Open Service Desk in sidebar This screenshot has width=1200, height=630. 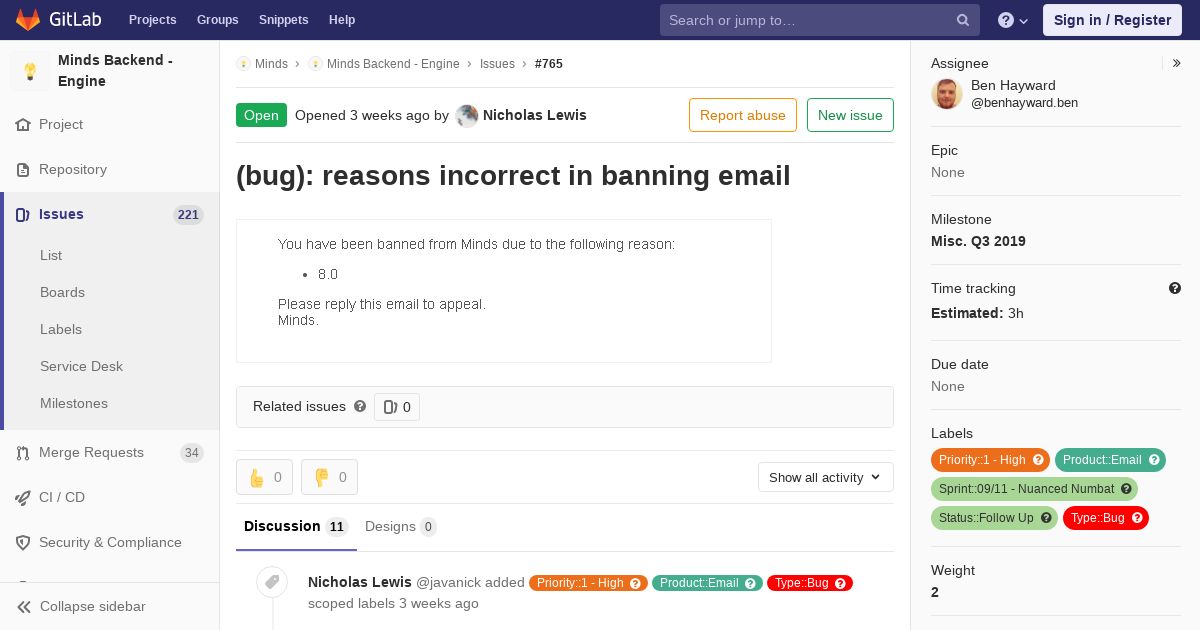pos(81,366)
